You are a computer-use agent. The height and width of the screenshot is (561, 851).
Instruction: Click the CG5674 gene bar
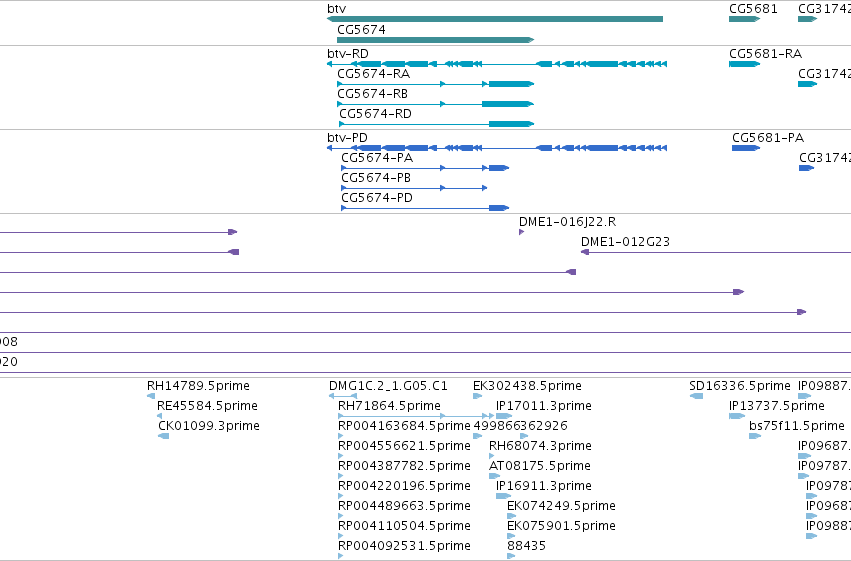(435, 40)
